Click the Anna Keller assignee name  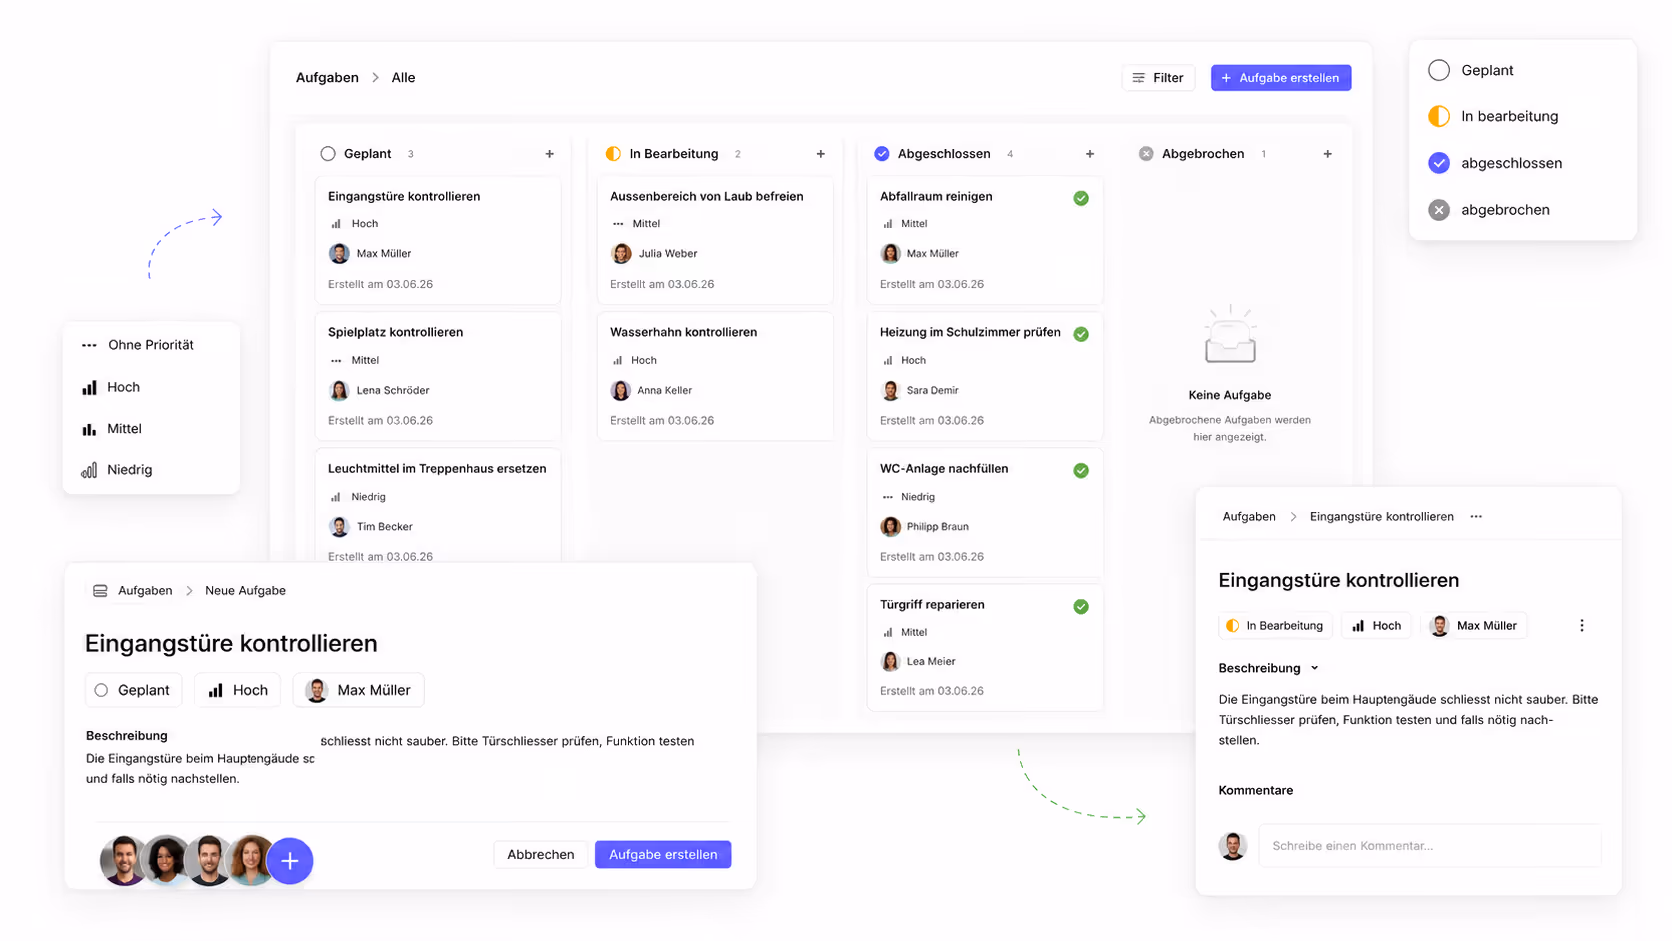[x=665, y=390]
